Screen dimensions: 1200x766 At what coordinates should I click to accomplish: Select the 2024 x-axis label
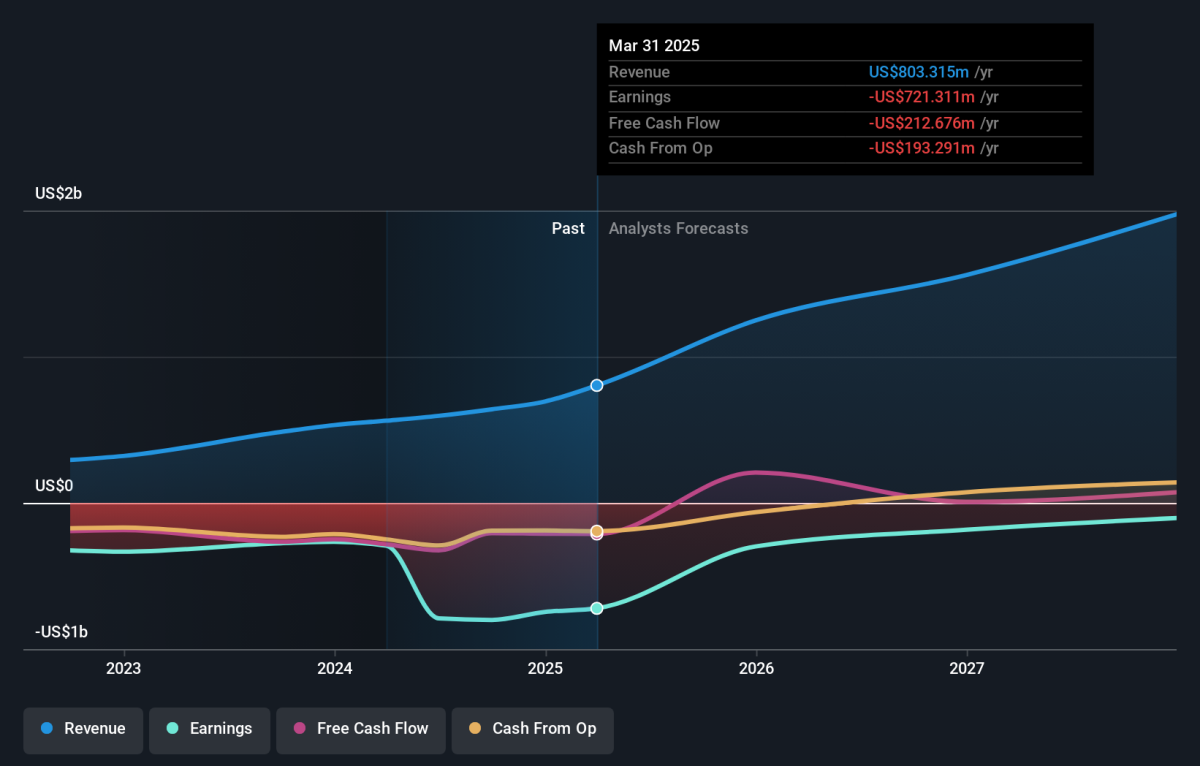coord(334,667)
